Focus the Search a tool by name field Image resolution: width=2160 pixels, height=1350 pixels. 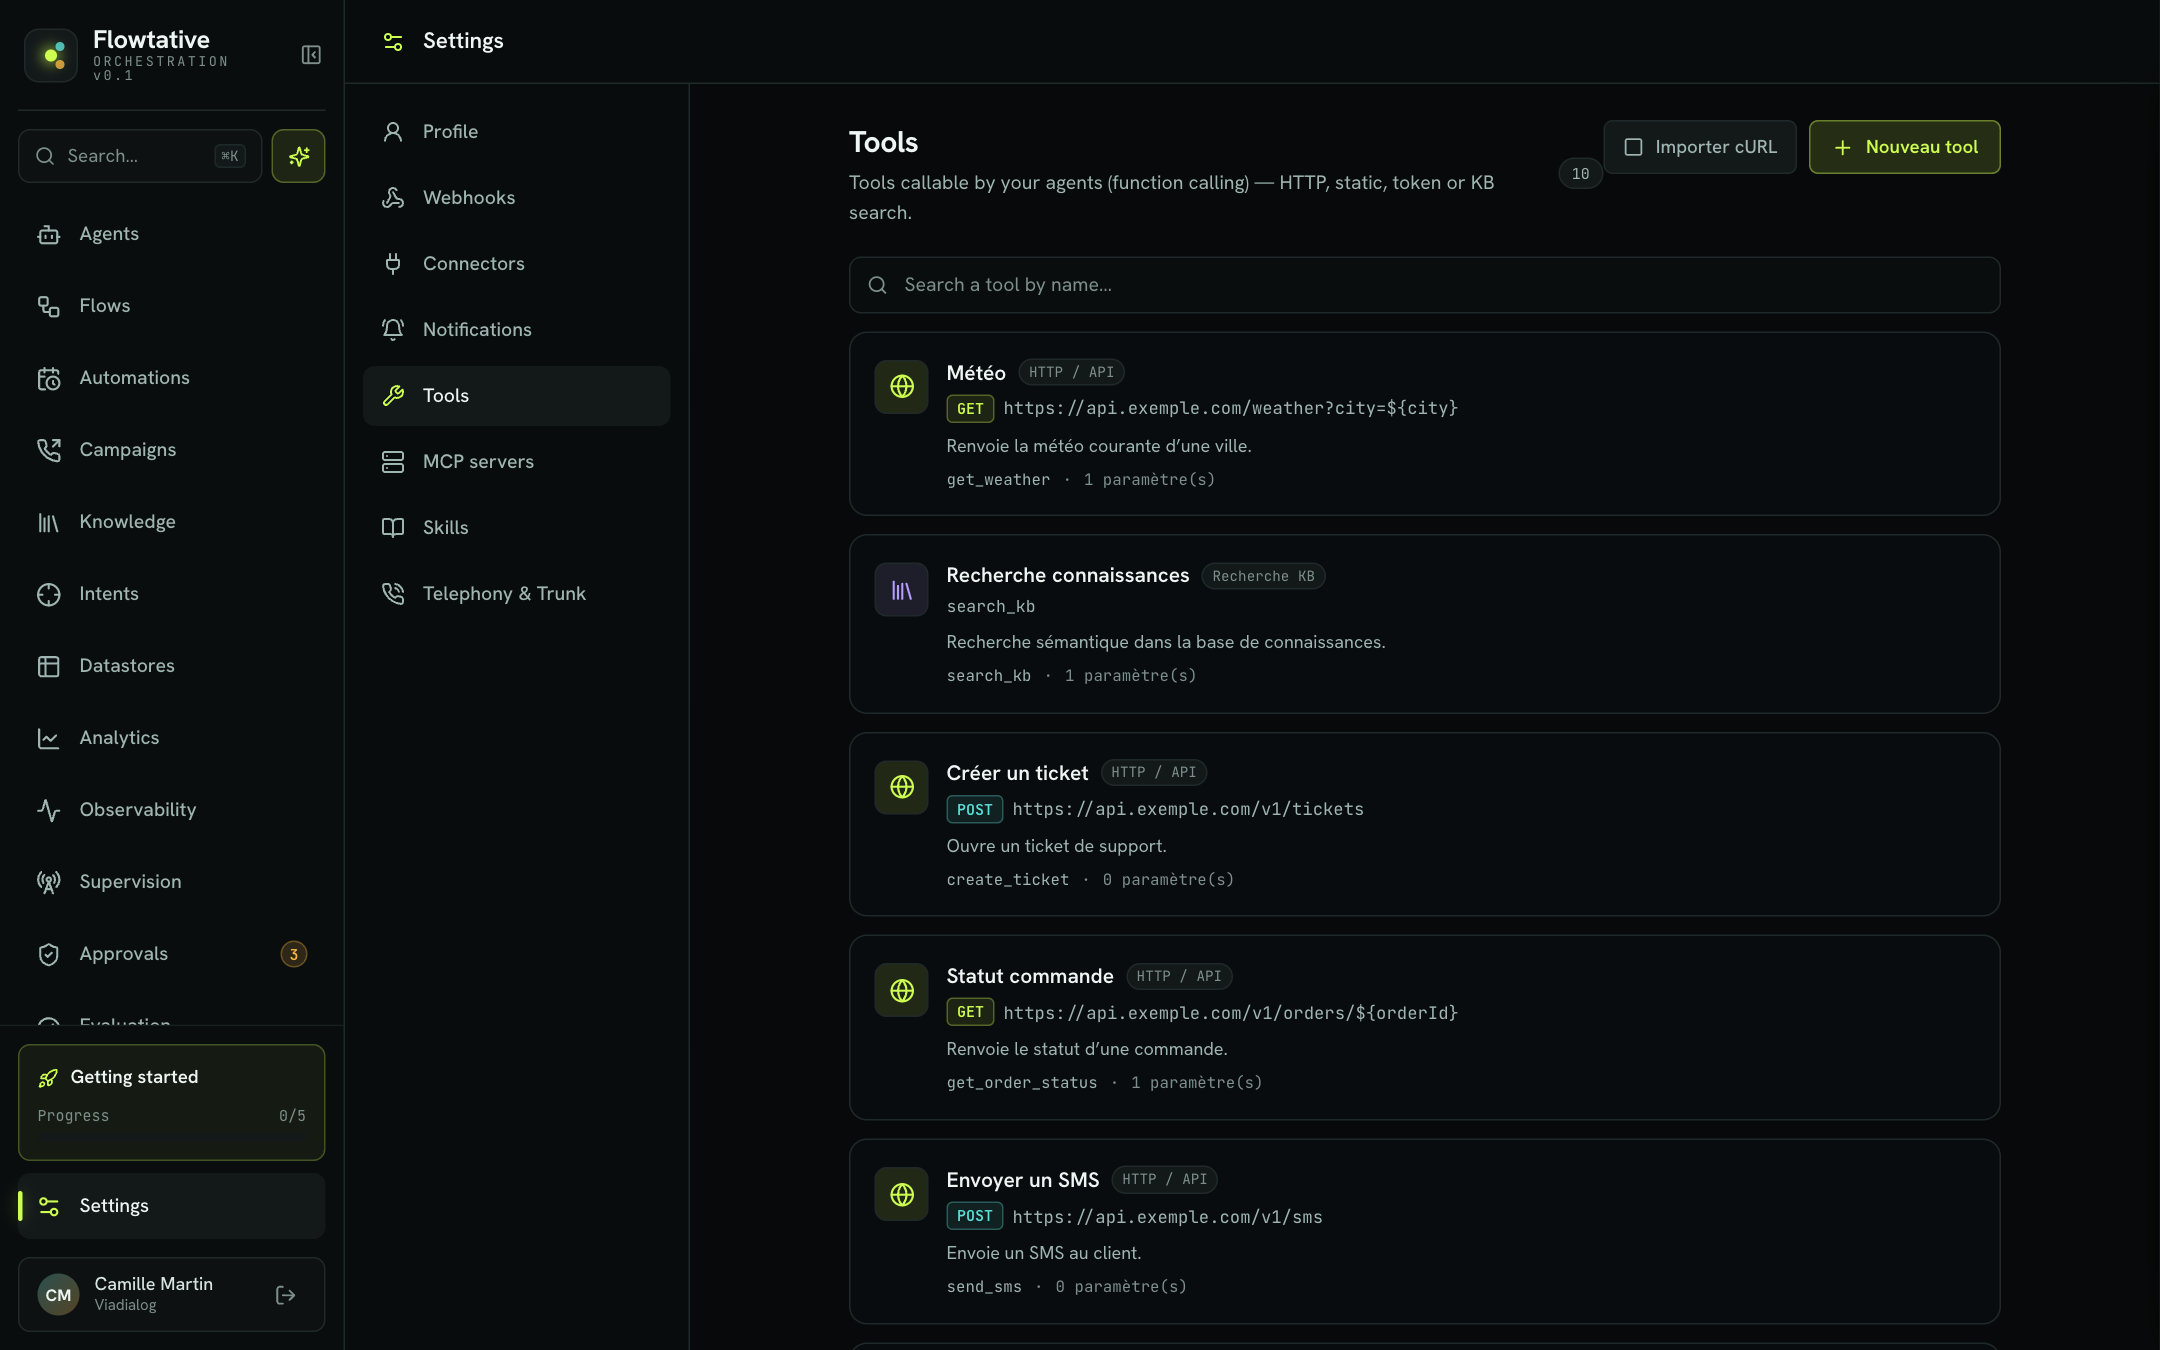coord(1424,285)
